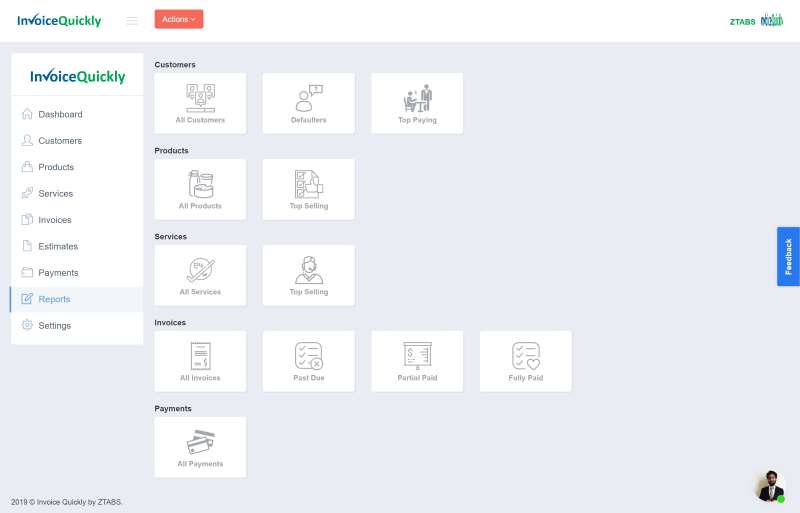Click the Invoices section heading
The width and height of the screenshot is (800, 513).
(170, 323)
